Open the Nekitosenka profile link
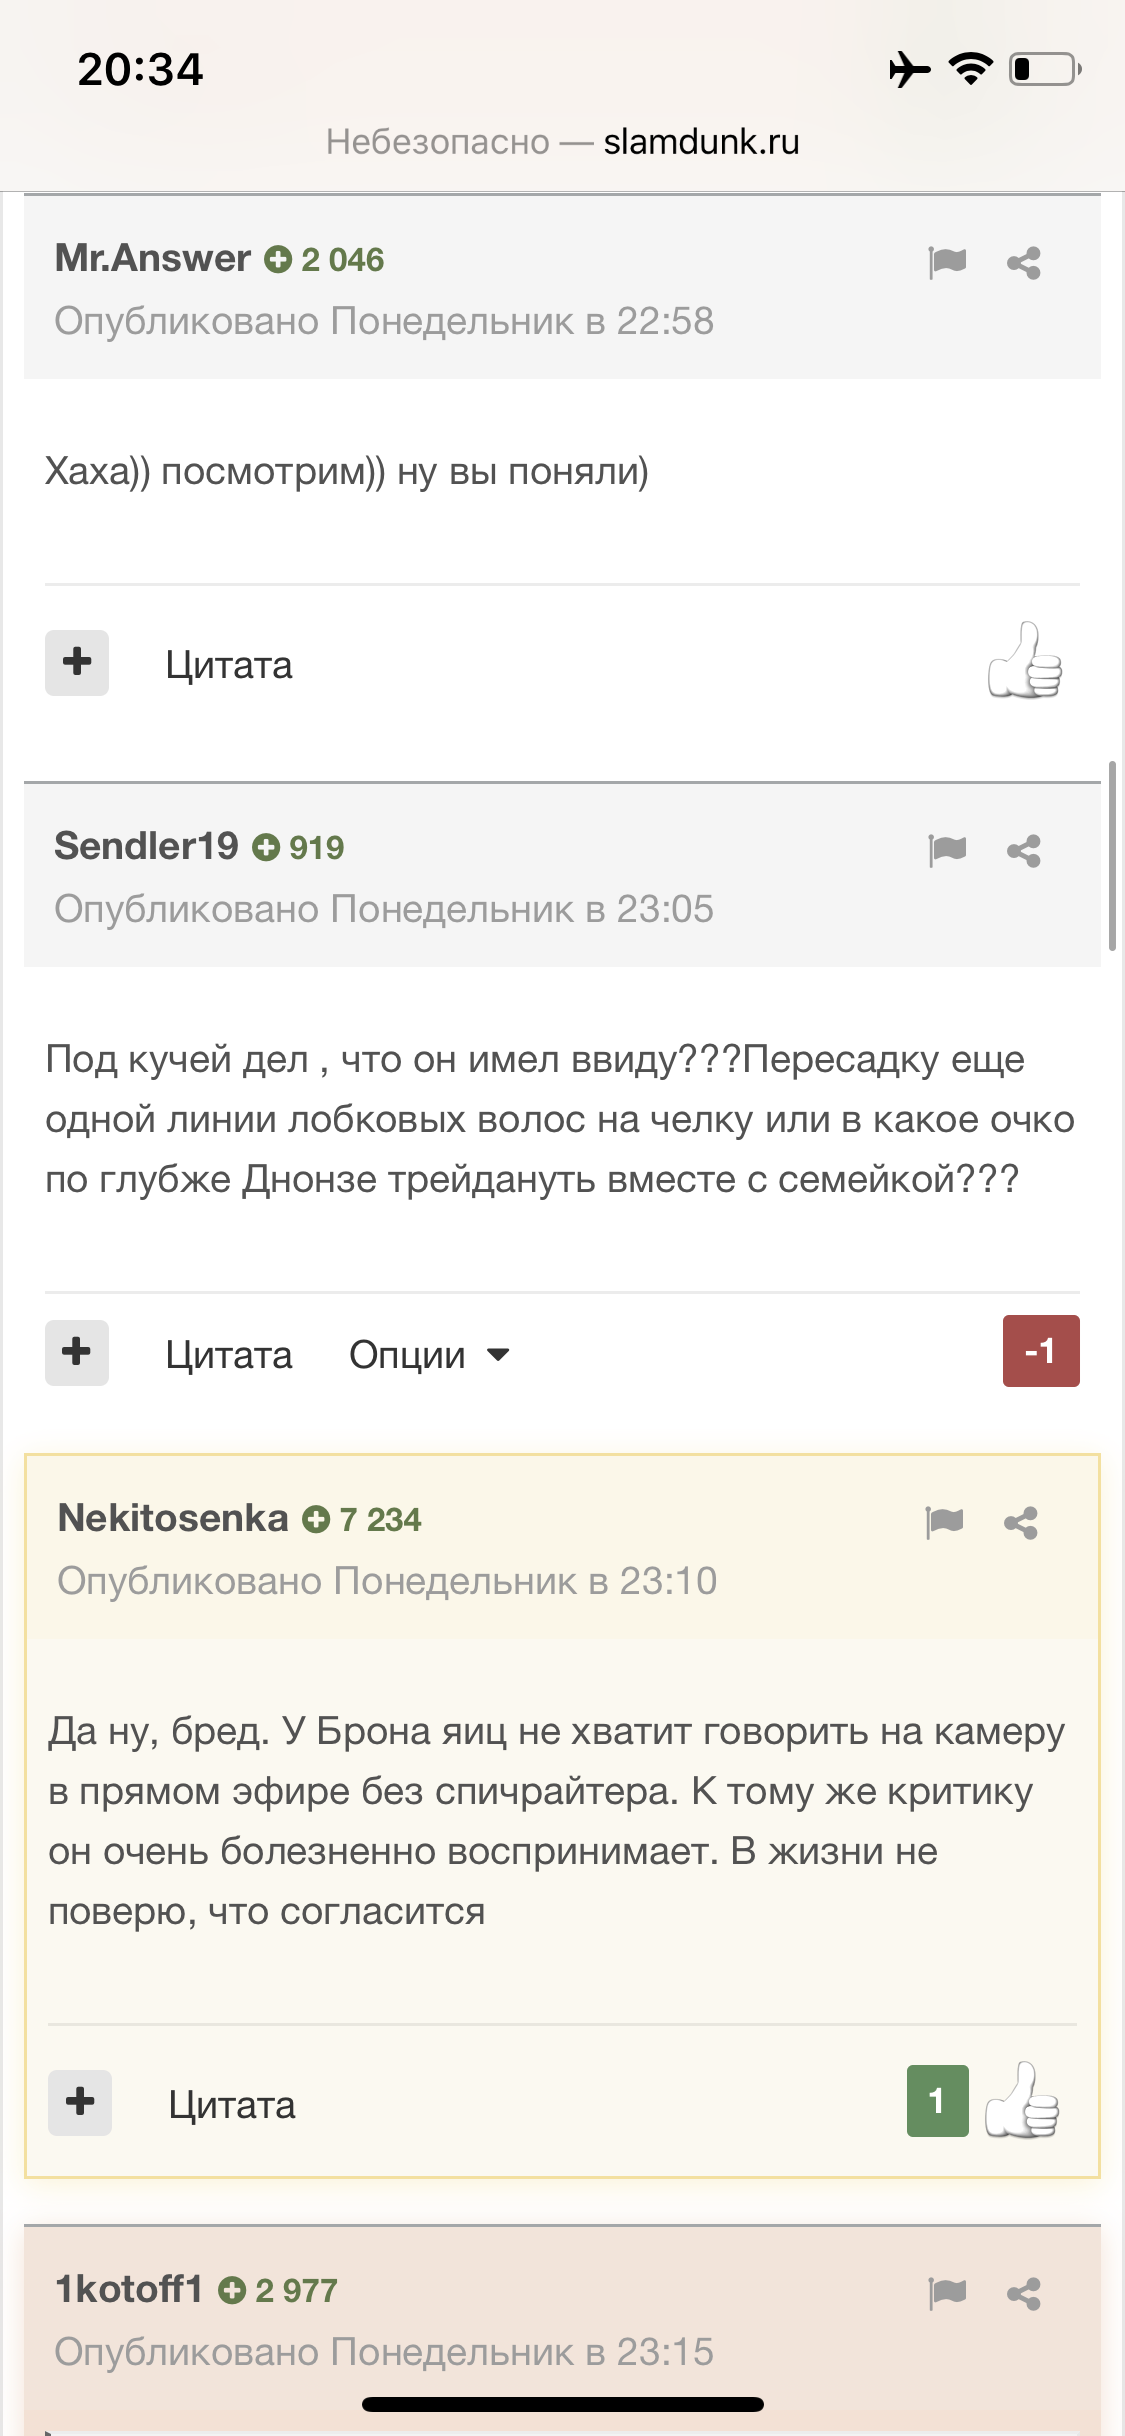1125x2436 pixels. pos(173,1518)
